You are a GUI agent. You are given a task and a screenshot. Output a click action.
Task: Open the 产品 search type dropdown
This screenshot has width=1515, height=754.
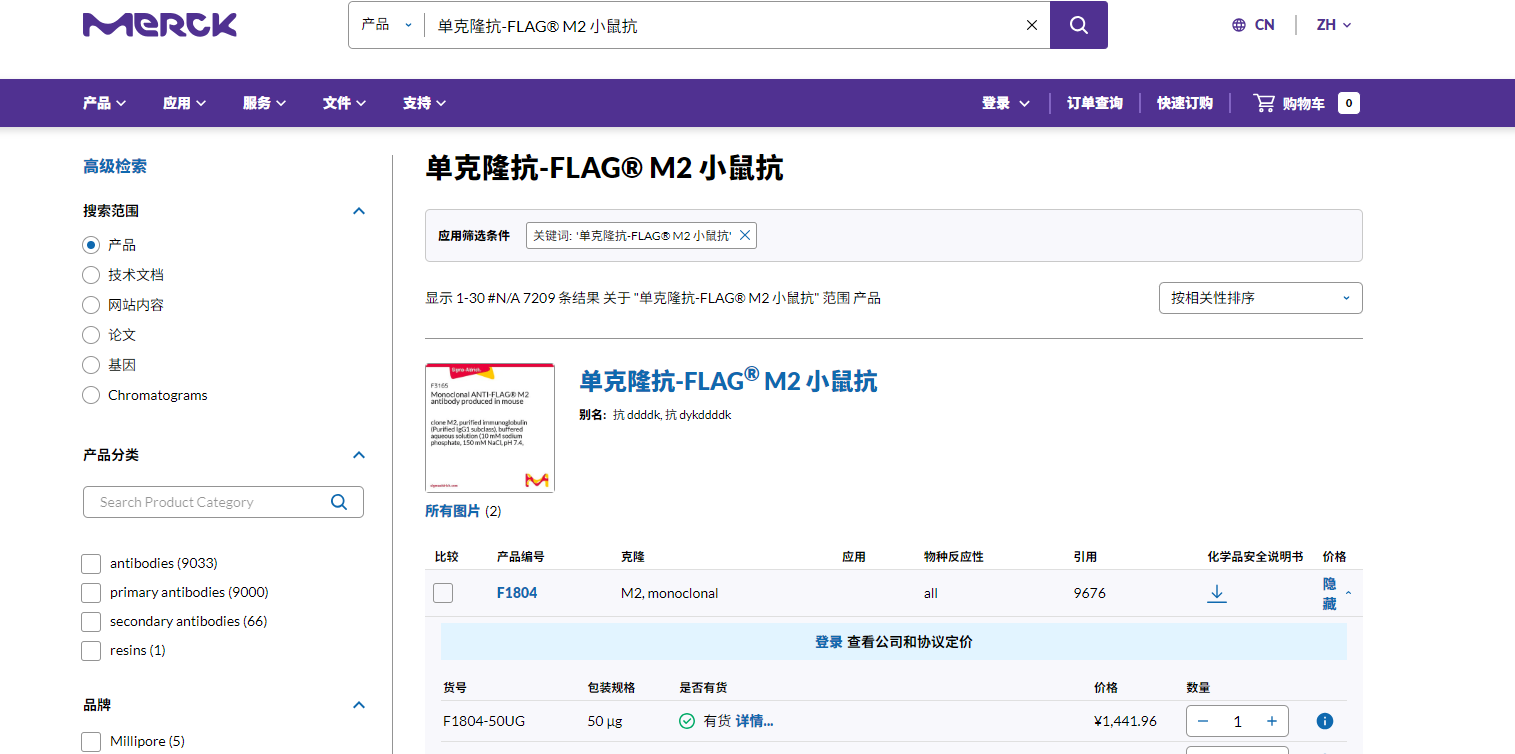[386, 25]
